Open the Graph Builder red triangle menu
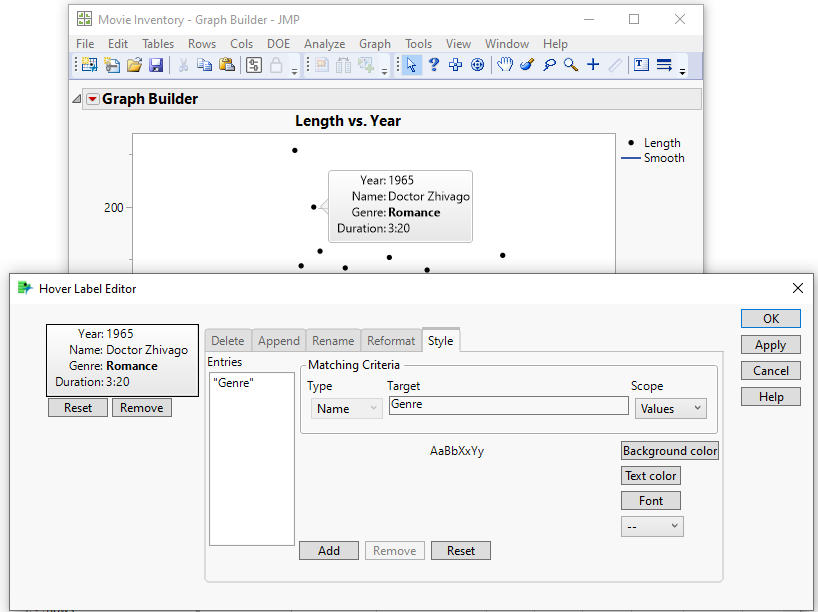818x612 pixels. [x=92, y=99]
